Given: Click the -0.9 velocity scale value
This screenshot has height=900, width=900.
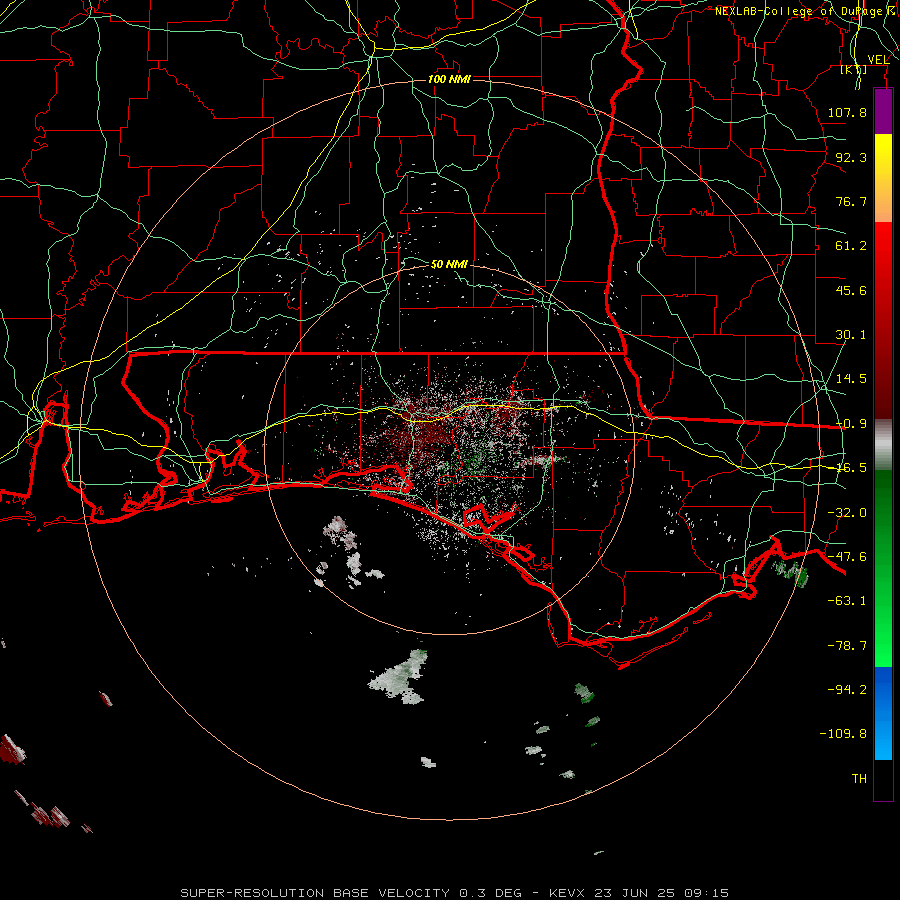Looking at the screenshot, I should tap(851, 424).
